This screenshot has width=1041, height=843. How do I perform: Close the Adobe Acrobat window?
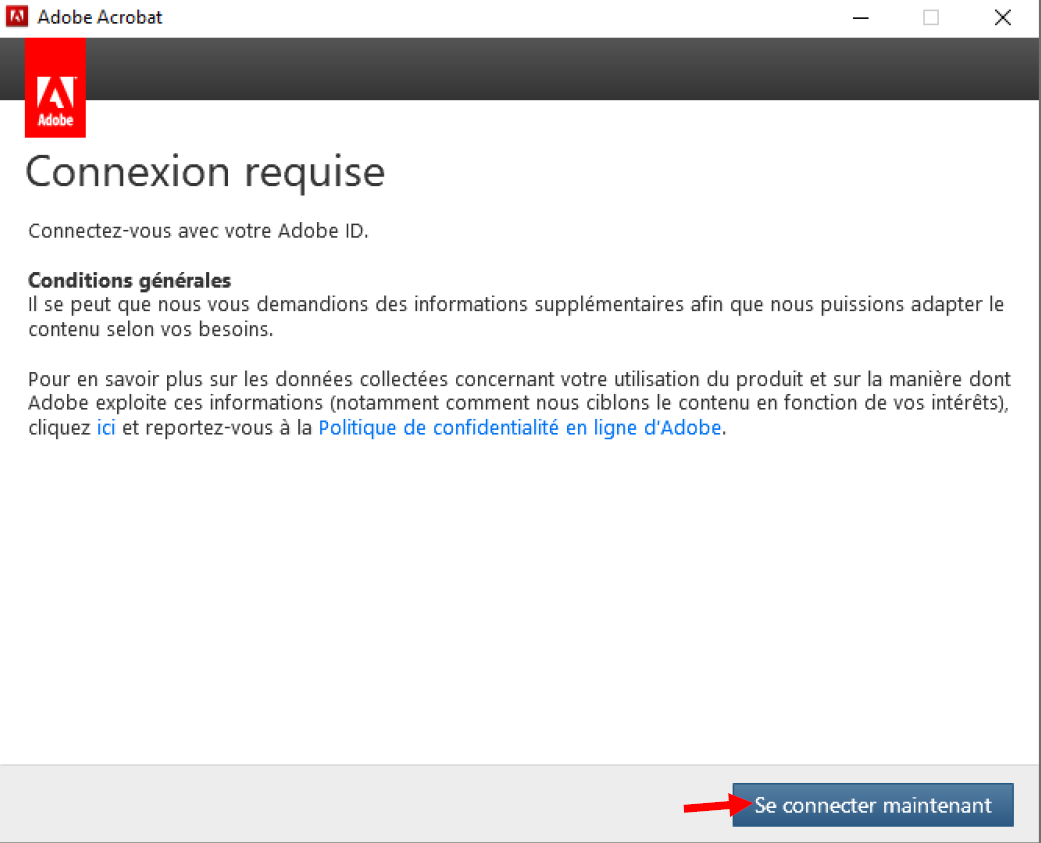(1003, 17)
